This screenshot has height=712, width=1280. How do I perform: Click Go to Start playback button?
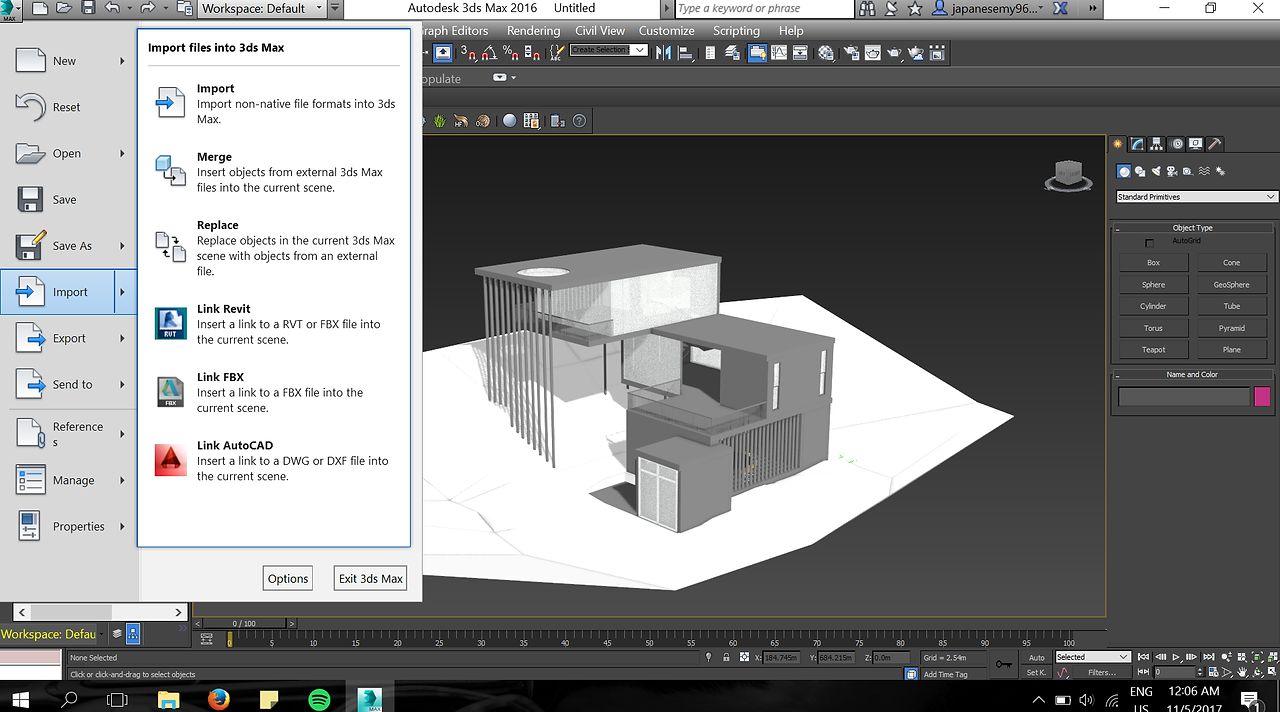click(x=1143, y=657)
